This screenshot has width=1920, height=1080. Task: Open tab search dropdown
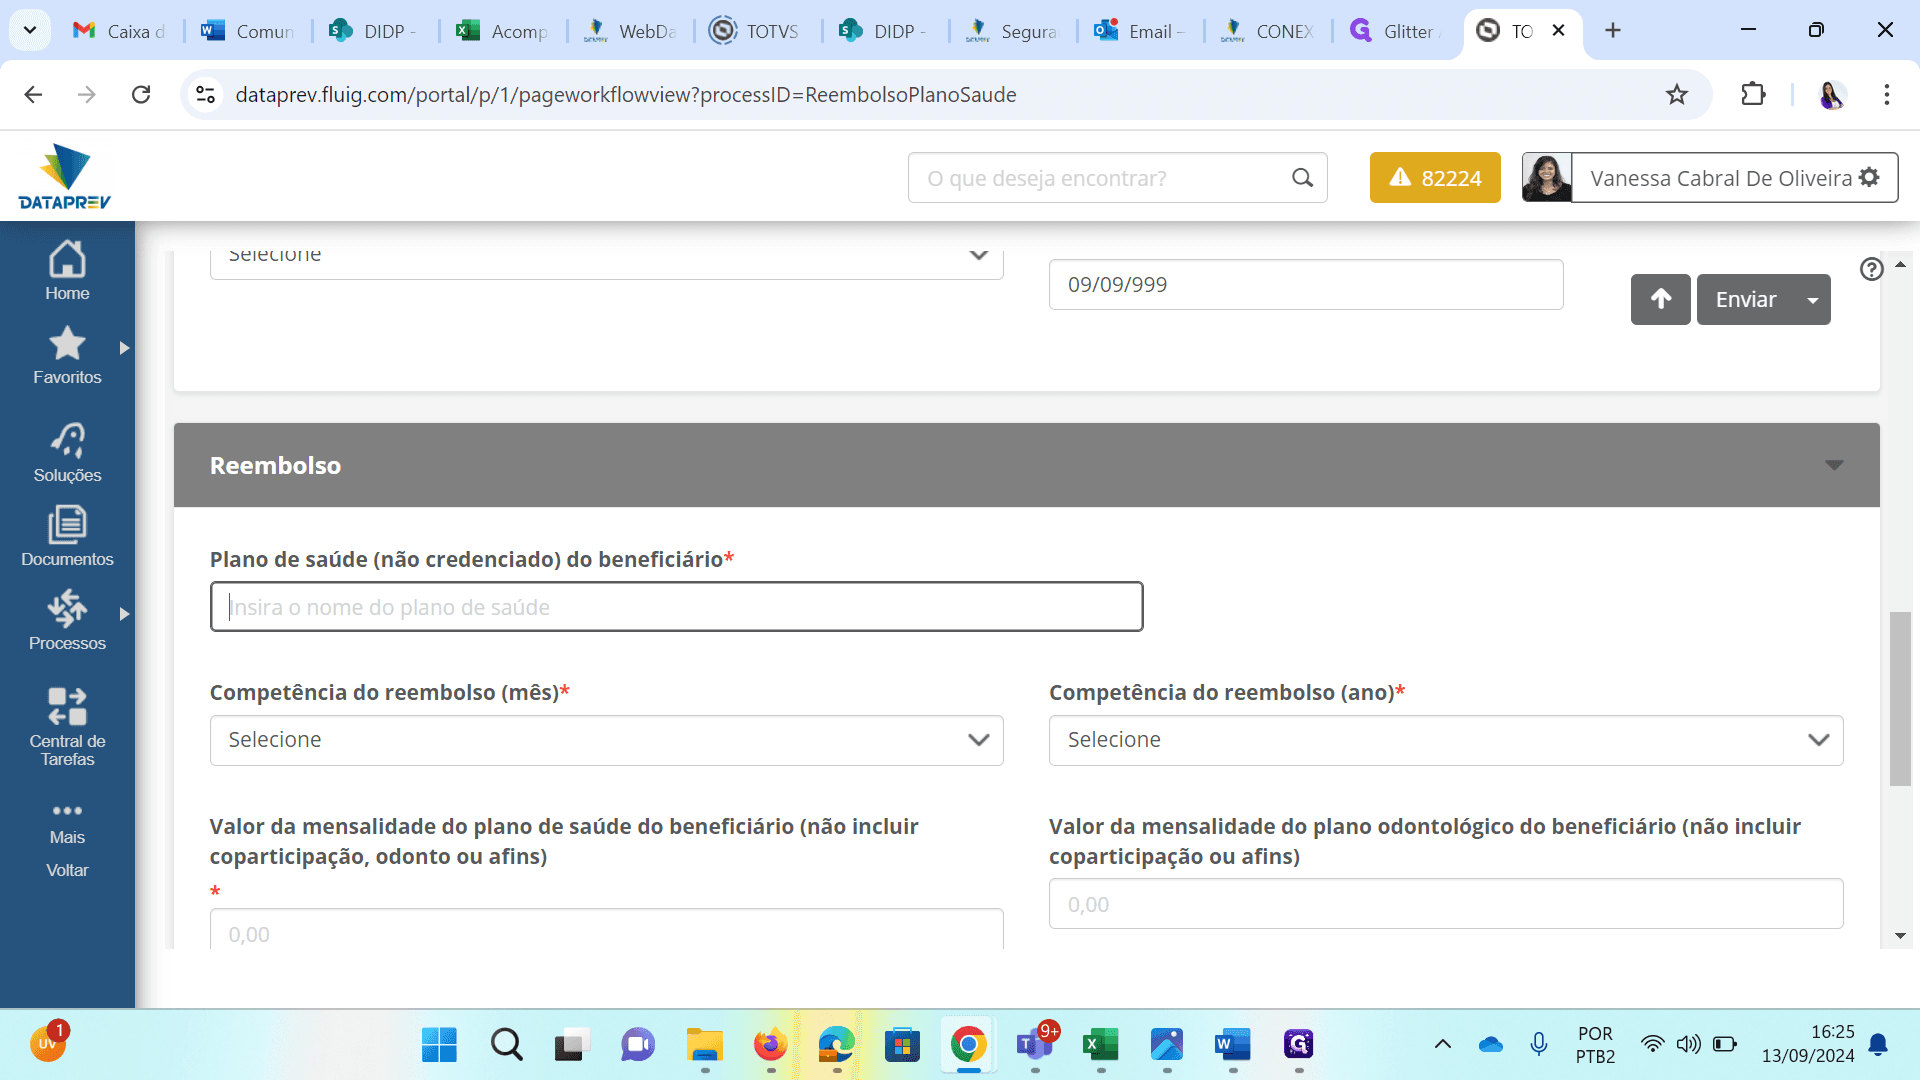click(x=30, y=30)
